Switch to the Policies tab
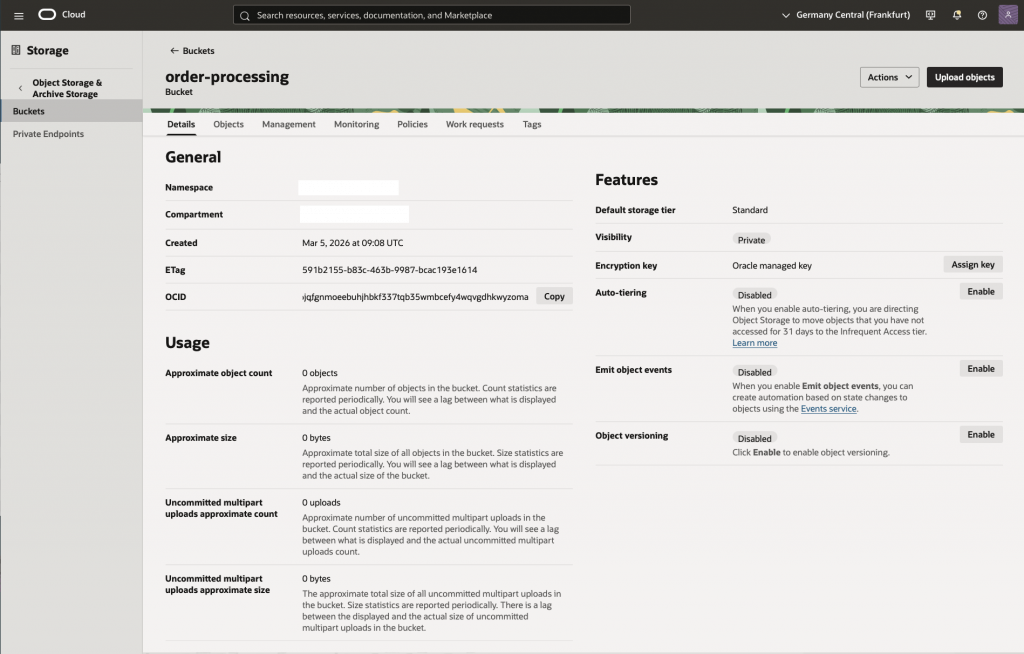This screenshot has height=654, width=1024. pyautogui.click(x=412, y=124)
